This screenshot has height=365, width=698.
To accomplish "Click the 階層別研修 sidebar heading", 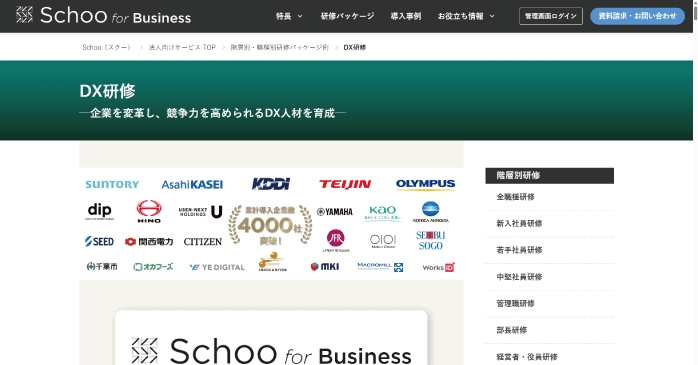I will point(549,175).
